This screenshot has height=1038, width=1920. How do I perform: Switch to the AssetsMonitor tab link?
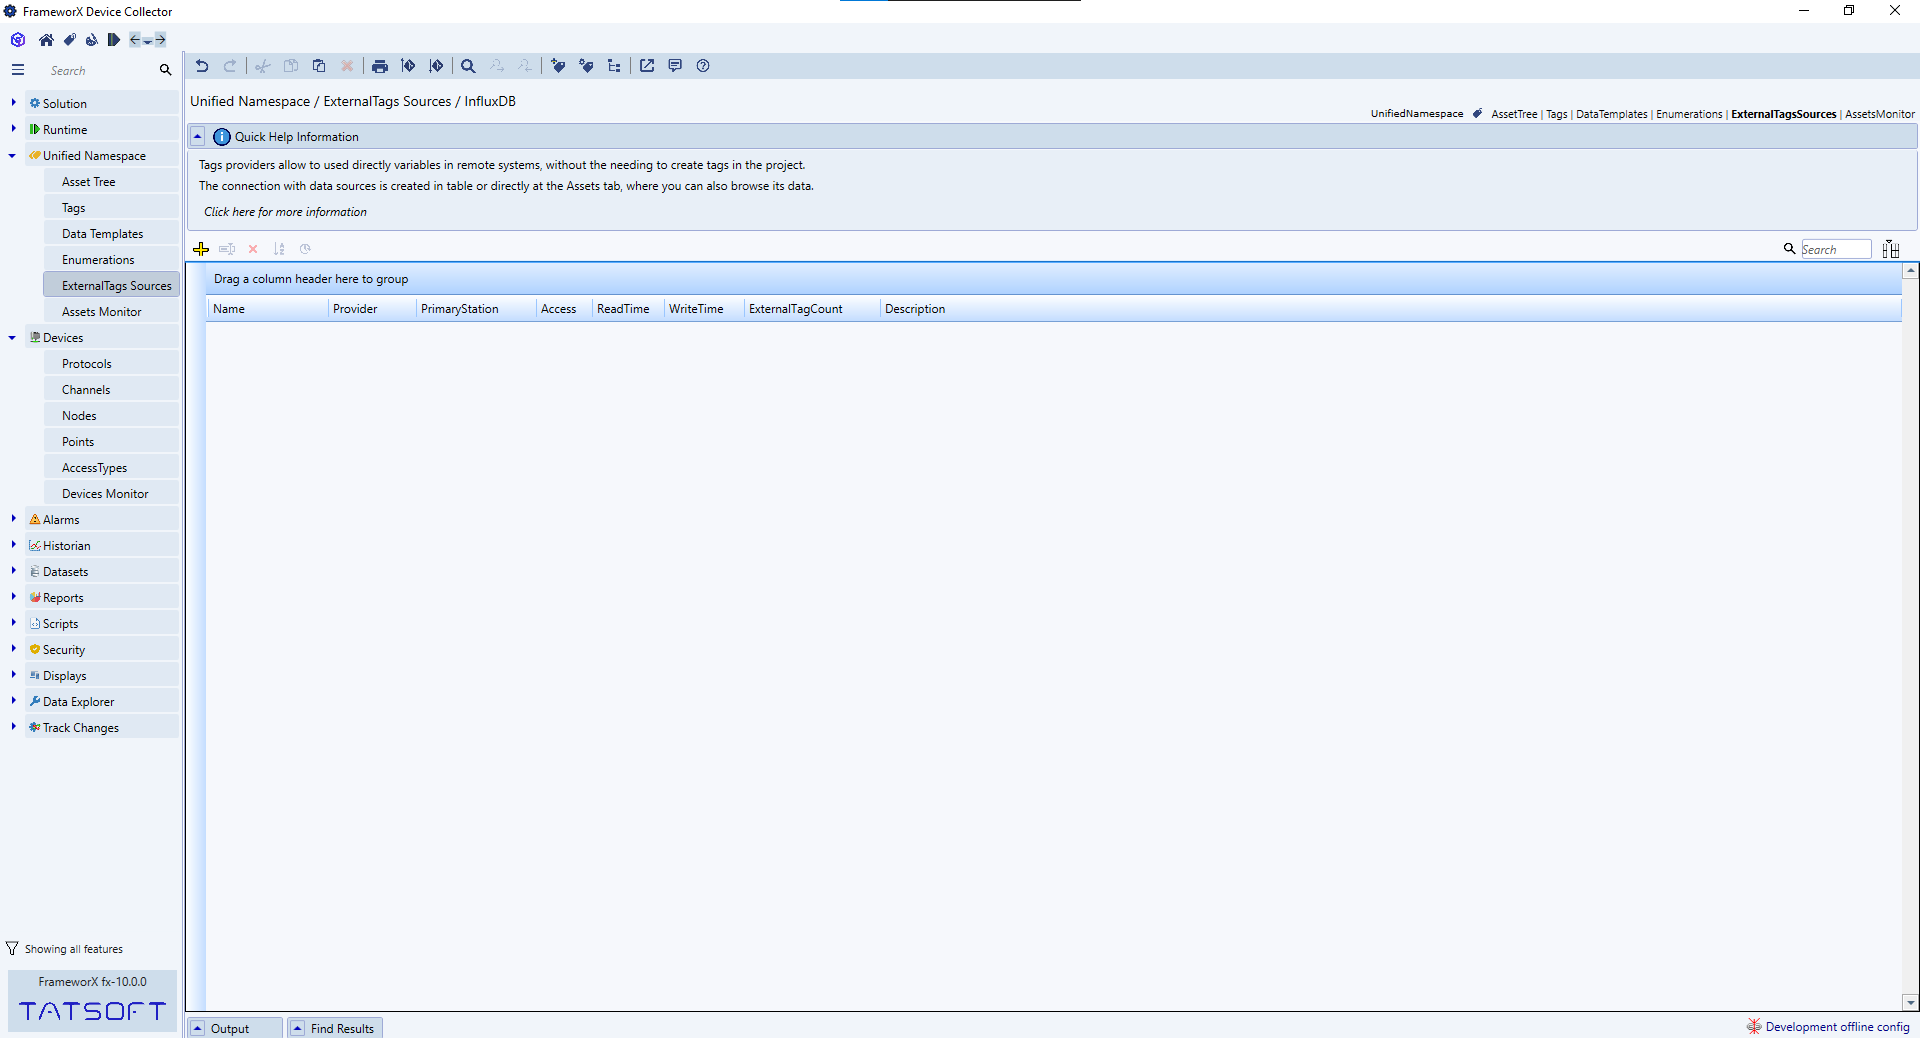[1879, 114]
